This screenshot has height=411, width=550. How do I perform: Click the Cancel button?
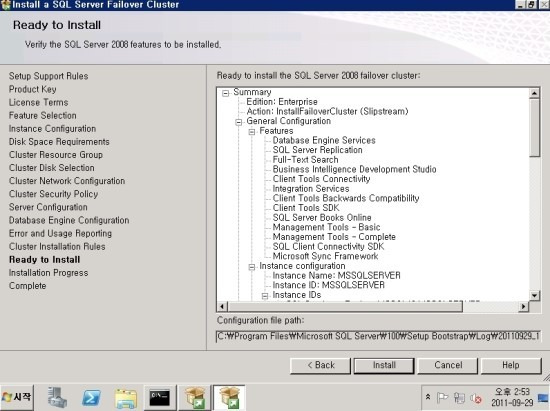[448, 365]
